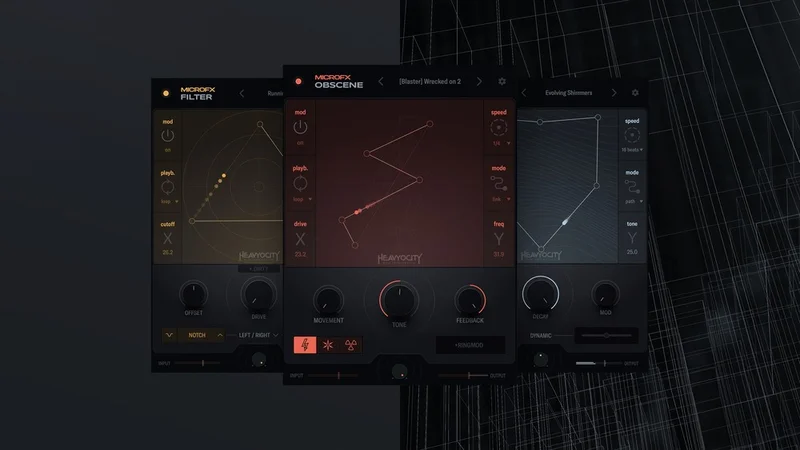Screen dimensions: 800x450
Task: Select next filter type with up chevron
Action: pyautogui.click(x=220, y=335)
